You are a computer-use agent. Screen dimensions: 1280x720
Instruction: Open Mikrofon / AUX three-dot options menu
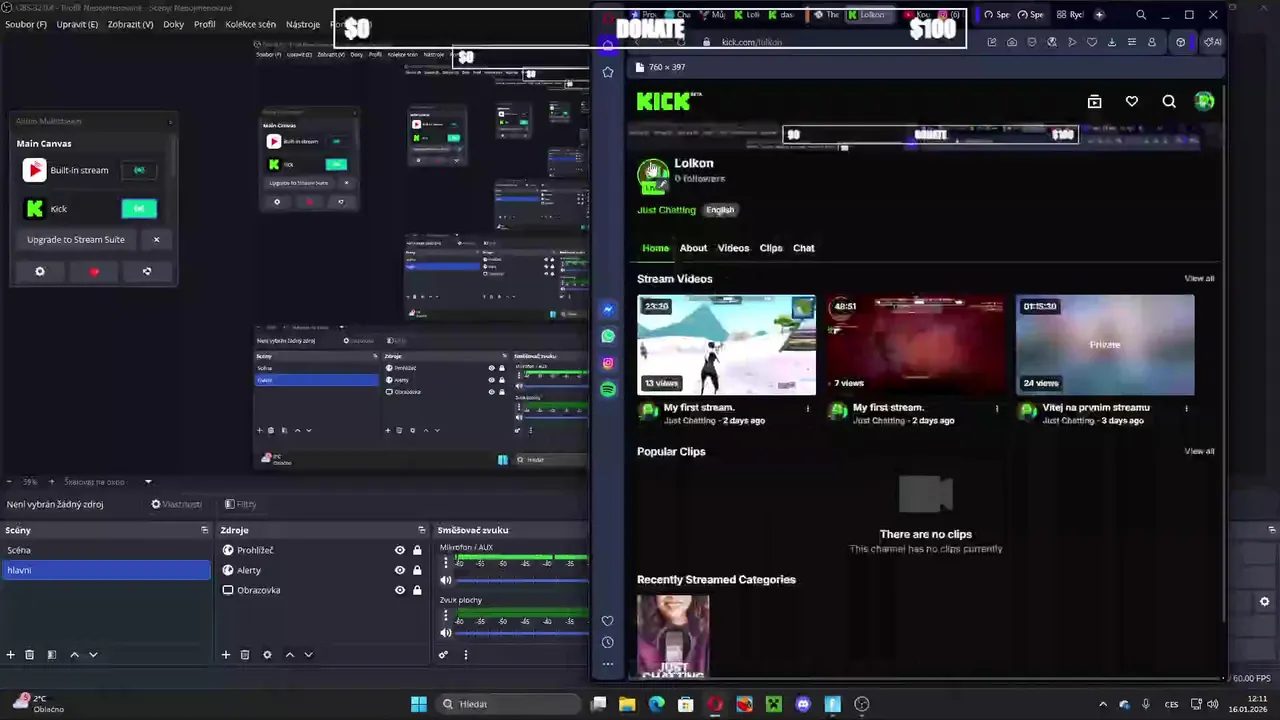tap(446, 563)
